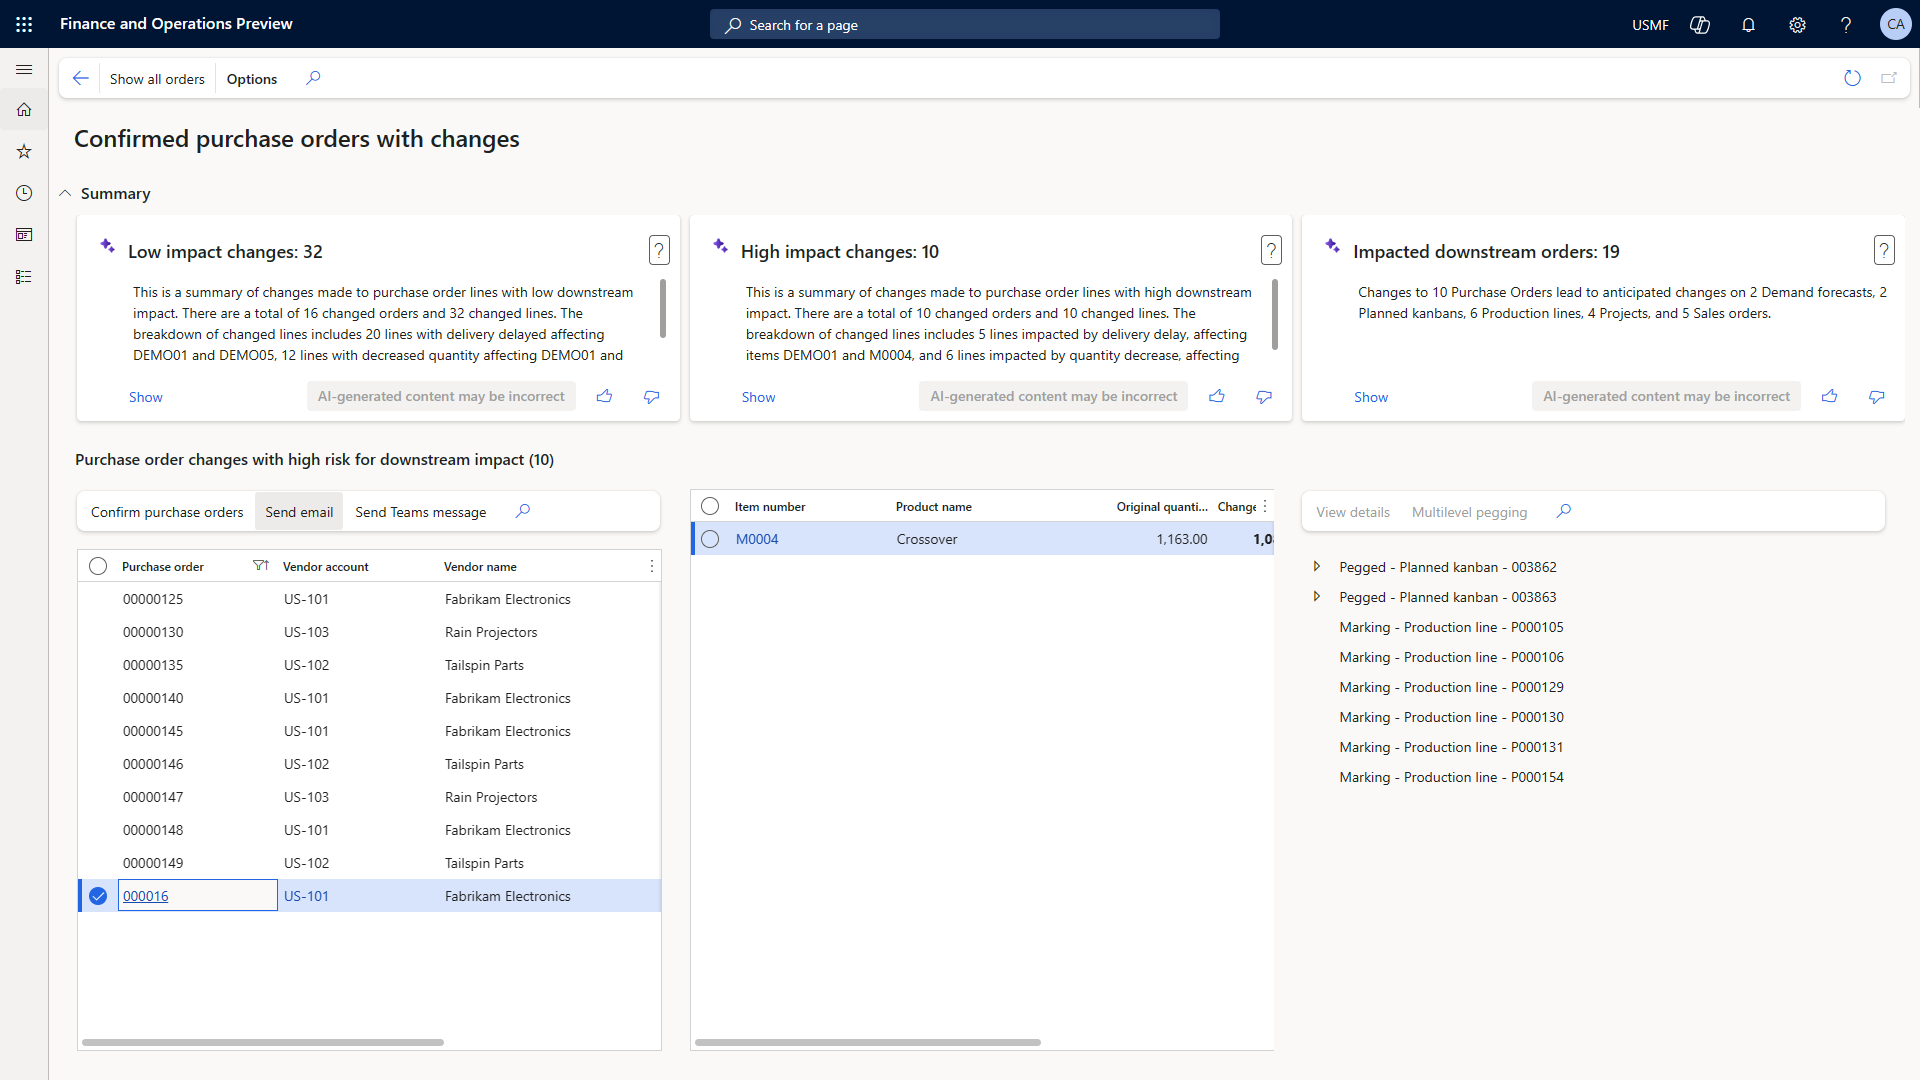The width and height of the screenshot is (1920, 1080).
Task: Expand Pegged Planned kanban 003862 node
Action: pos(1316,567)
